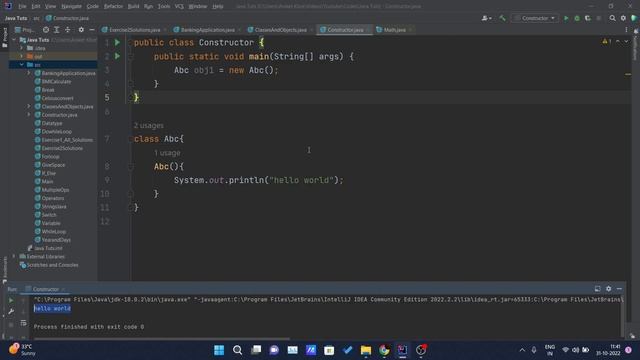Select DowhileLoop in project tree
This screenshot has width=640, height=360.
point(56,131)
